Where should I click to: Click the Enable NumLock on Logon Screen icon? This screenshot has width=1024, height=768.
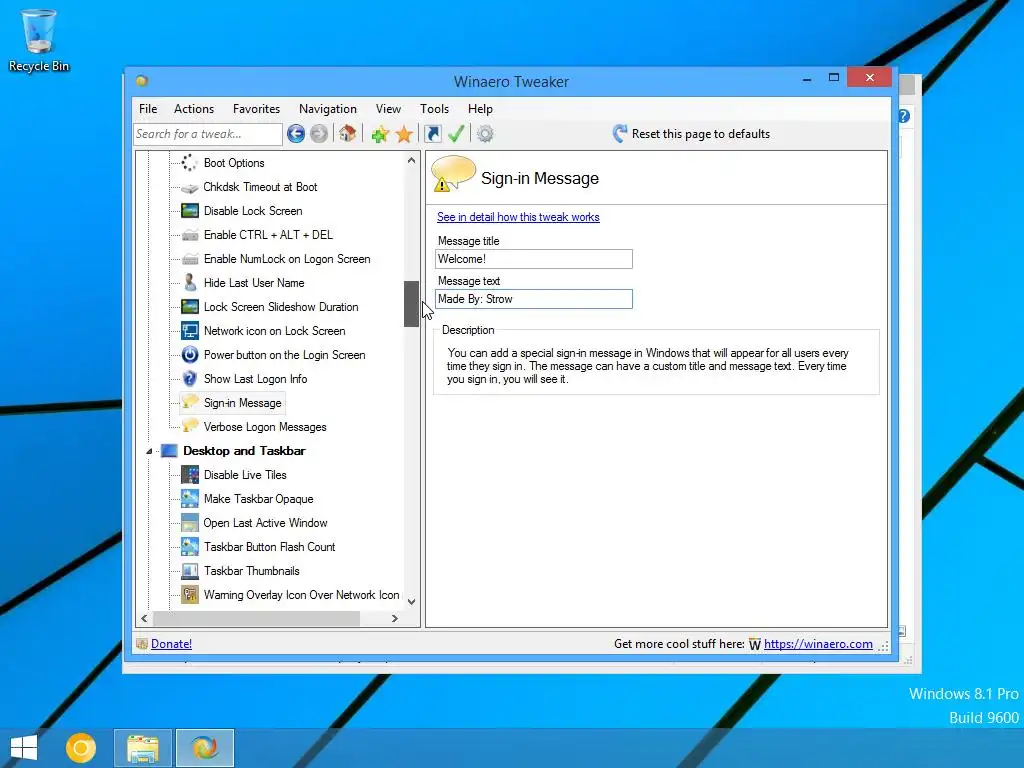coord(189,259)
